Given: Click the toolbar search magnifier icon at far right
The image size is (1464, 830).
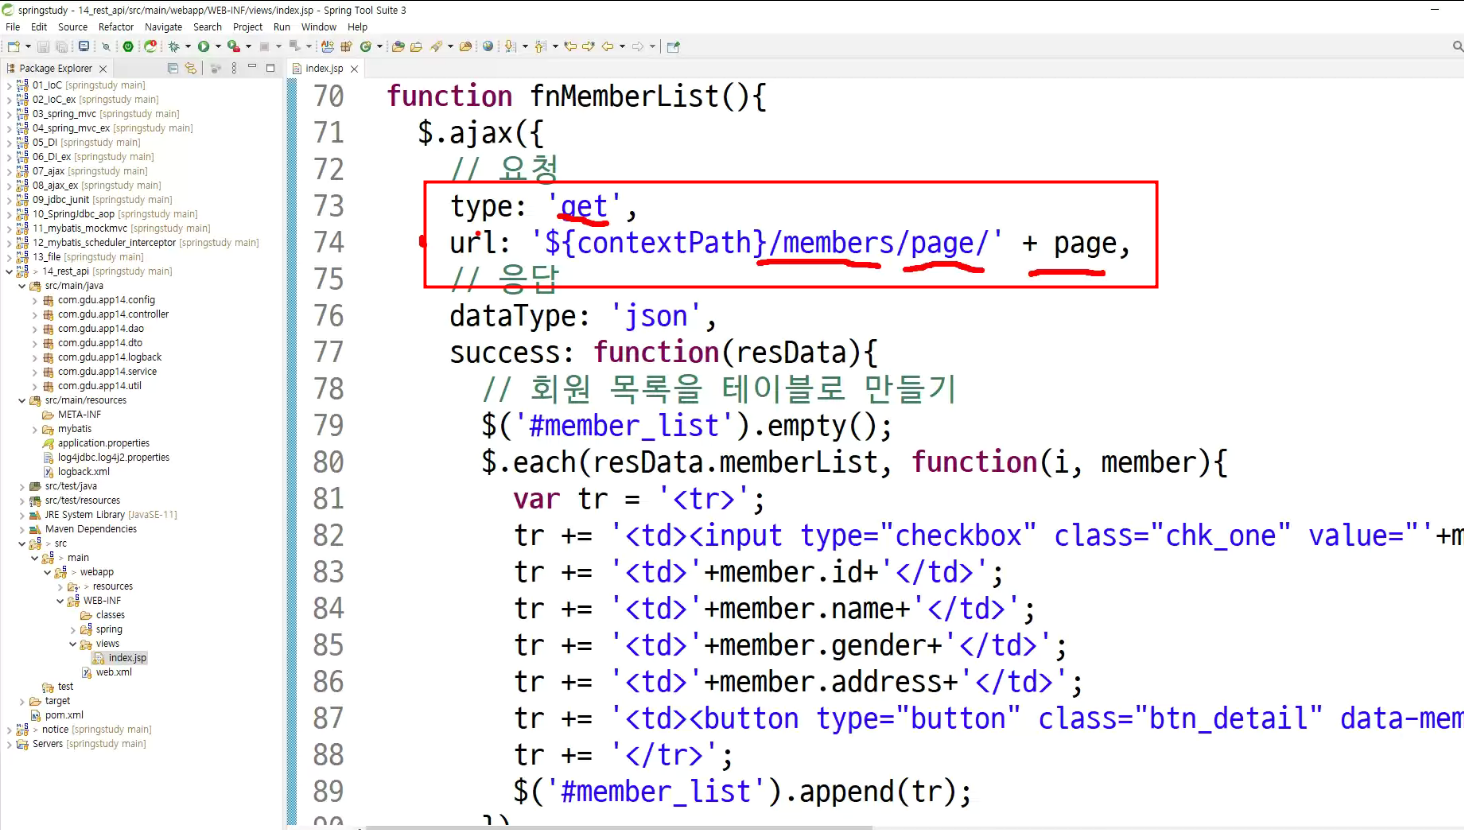Looking at the screenshot, I should [x=1457, y=46].
